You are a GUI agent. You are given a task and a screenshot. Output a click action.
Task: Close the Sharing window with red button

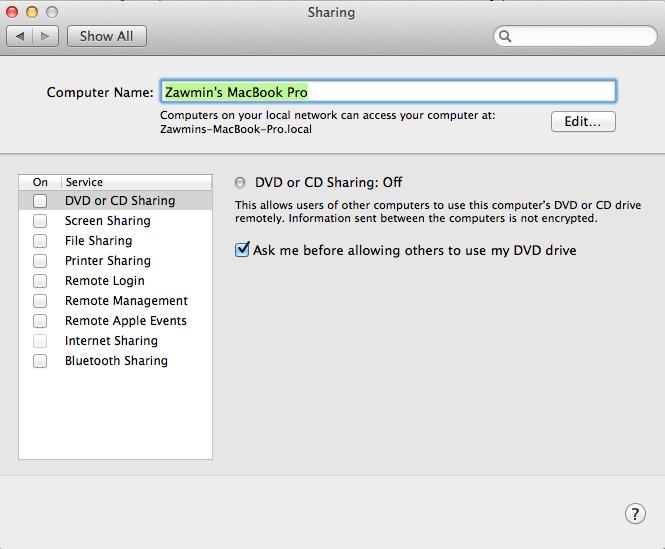tap(12, 12)
